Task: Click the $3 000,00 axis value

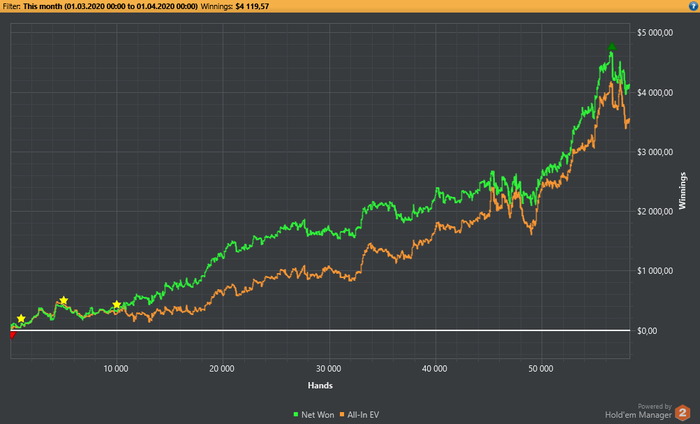Action: point(655,152)
